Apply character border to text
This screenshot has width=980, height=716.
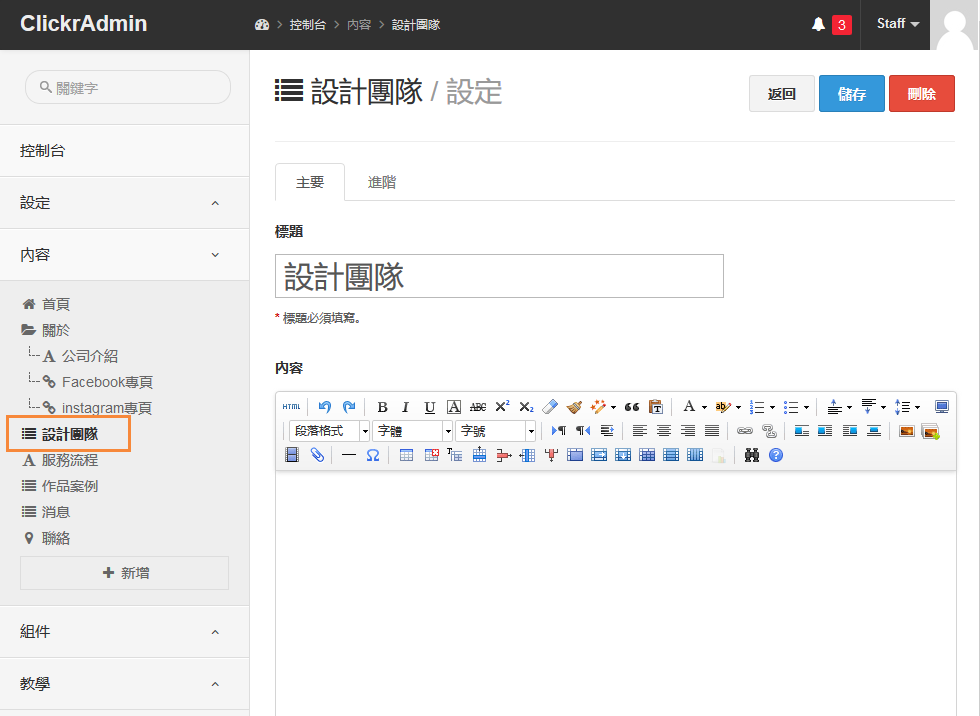click(454, 407)
